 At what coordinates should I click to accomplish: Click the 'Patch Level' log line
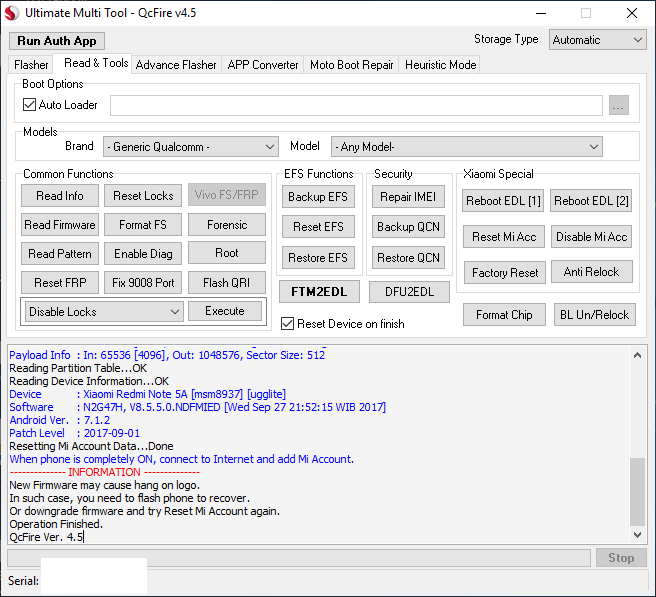click(74, 433)
